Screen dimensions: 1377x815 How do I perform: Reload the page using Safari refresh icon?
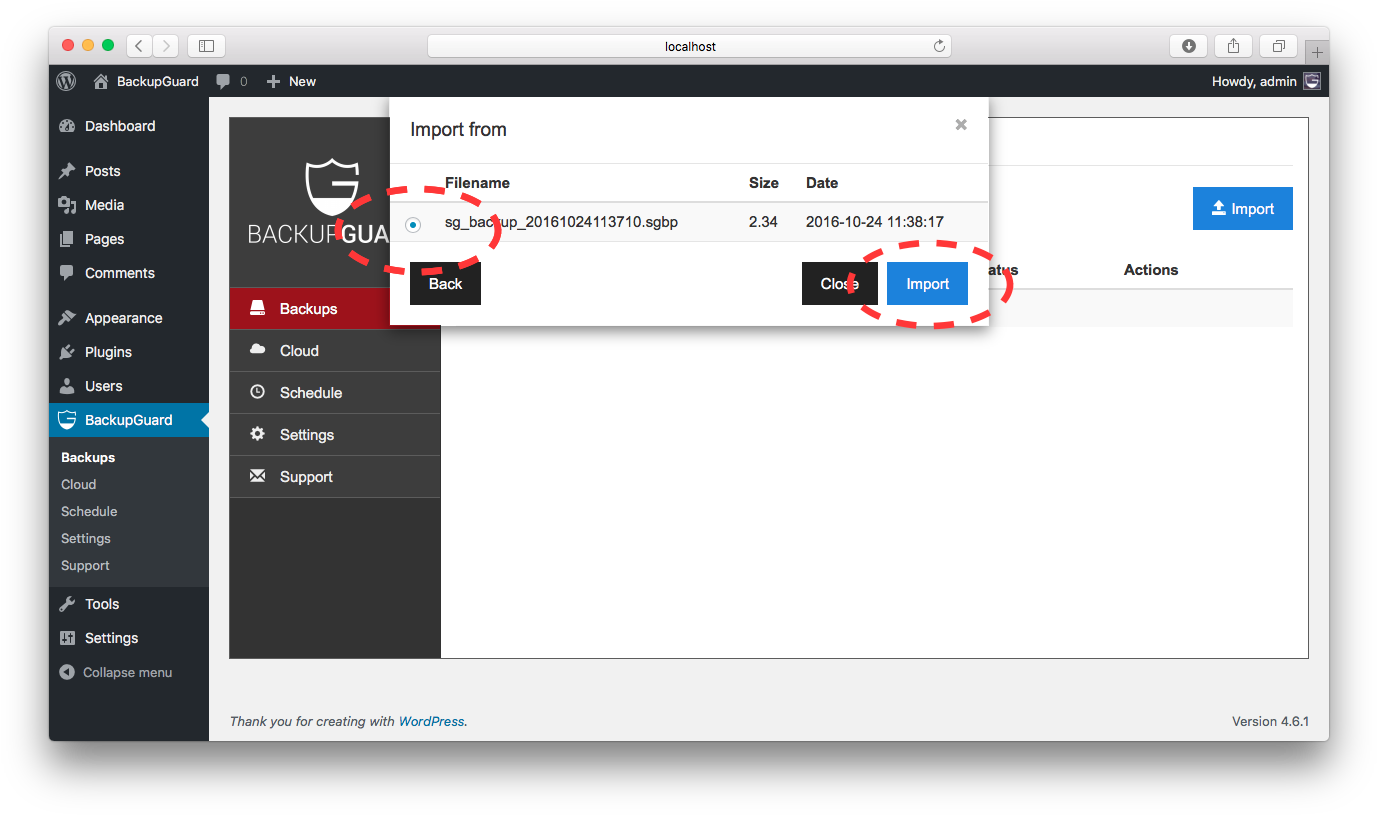point(939,46)
